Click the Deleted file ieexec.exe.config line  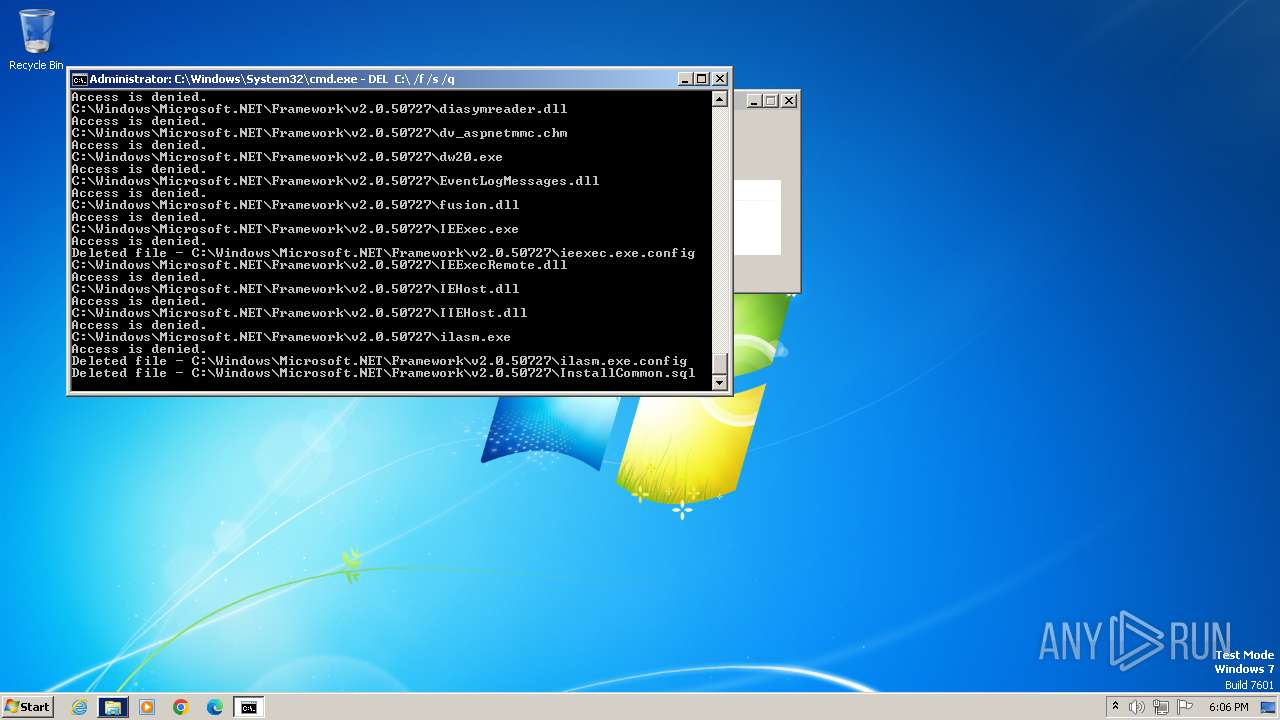(x=383, y=253)
